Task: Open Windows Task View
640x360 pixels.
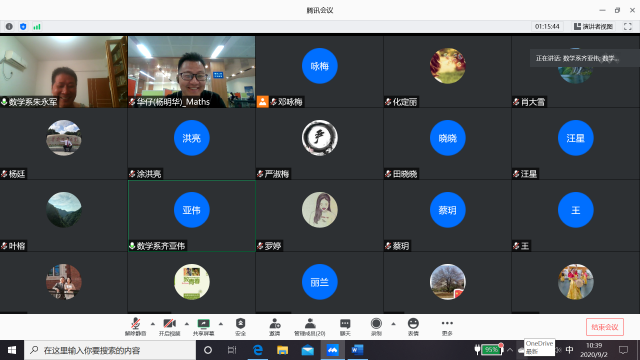Action: (x=232, y=350)
